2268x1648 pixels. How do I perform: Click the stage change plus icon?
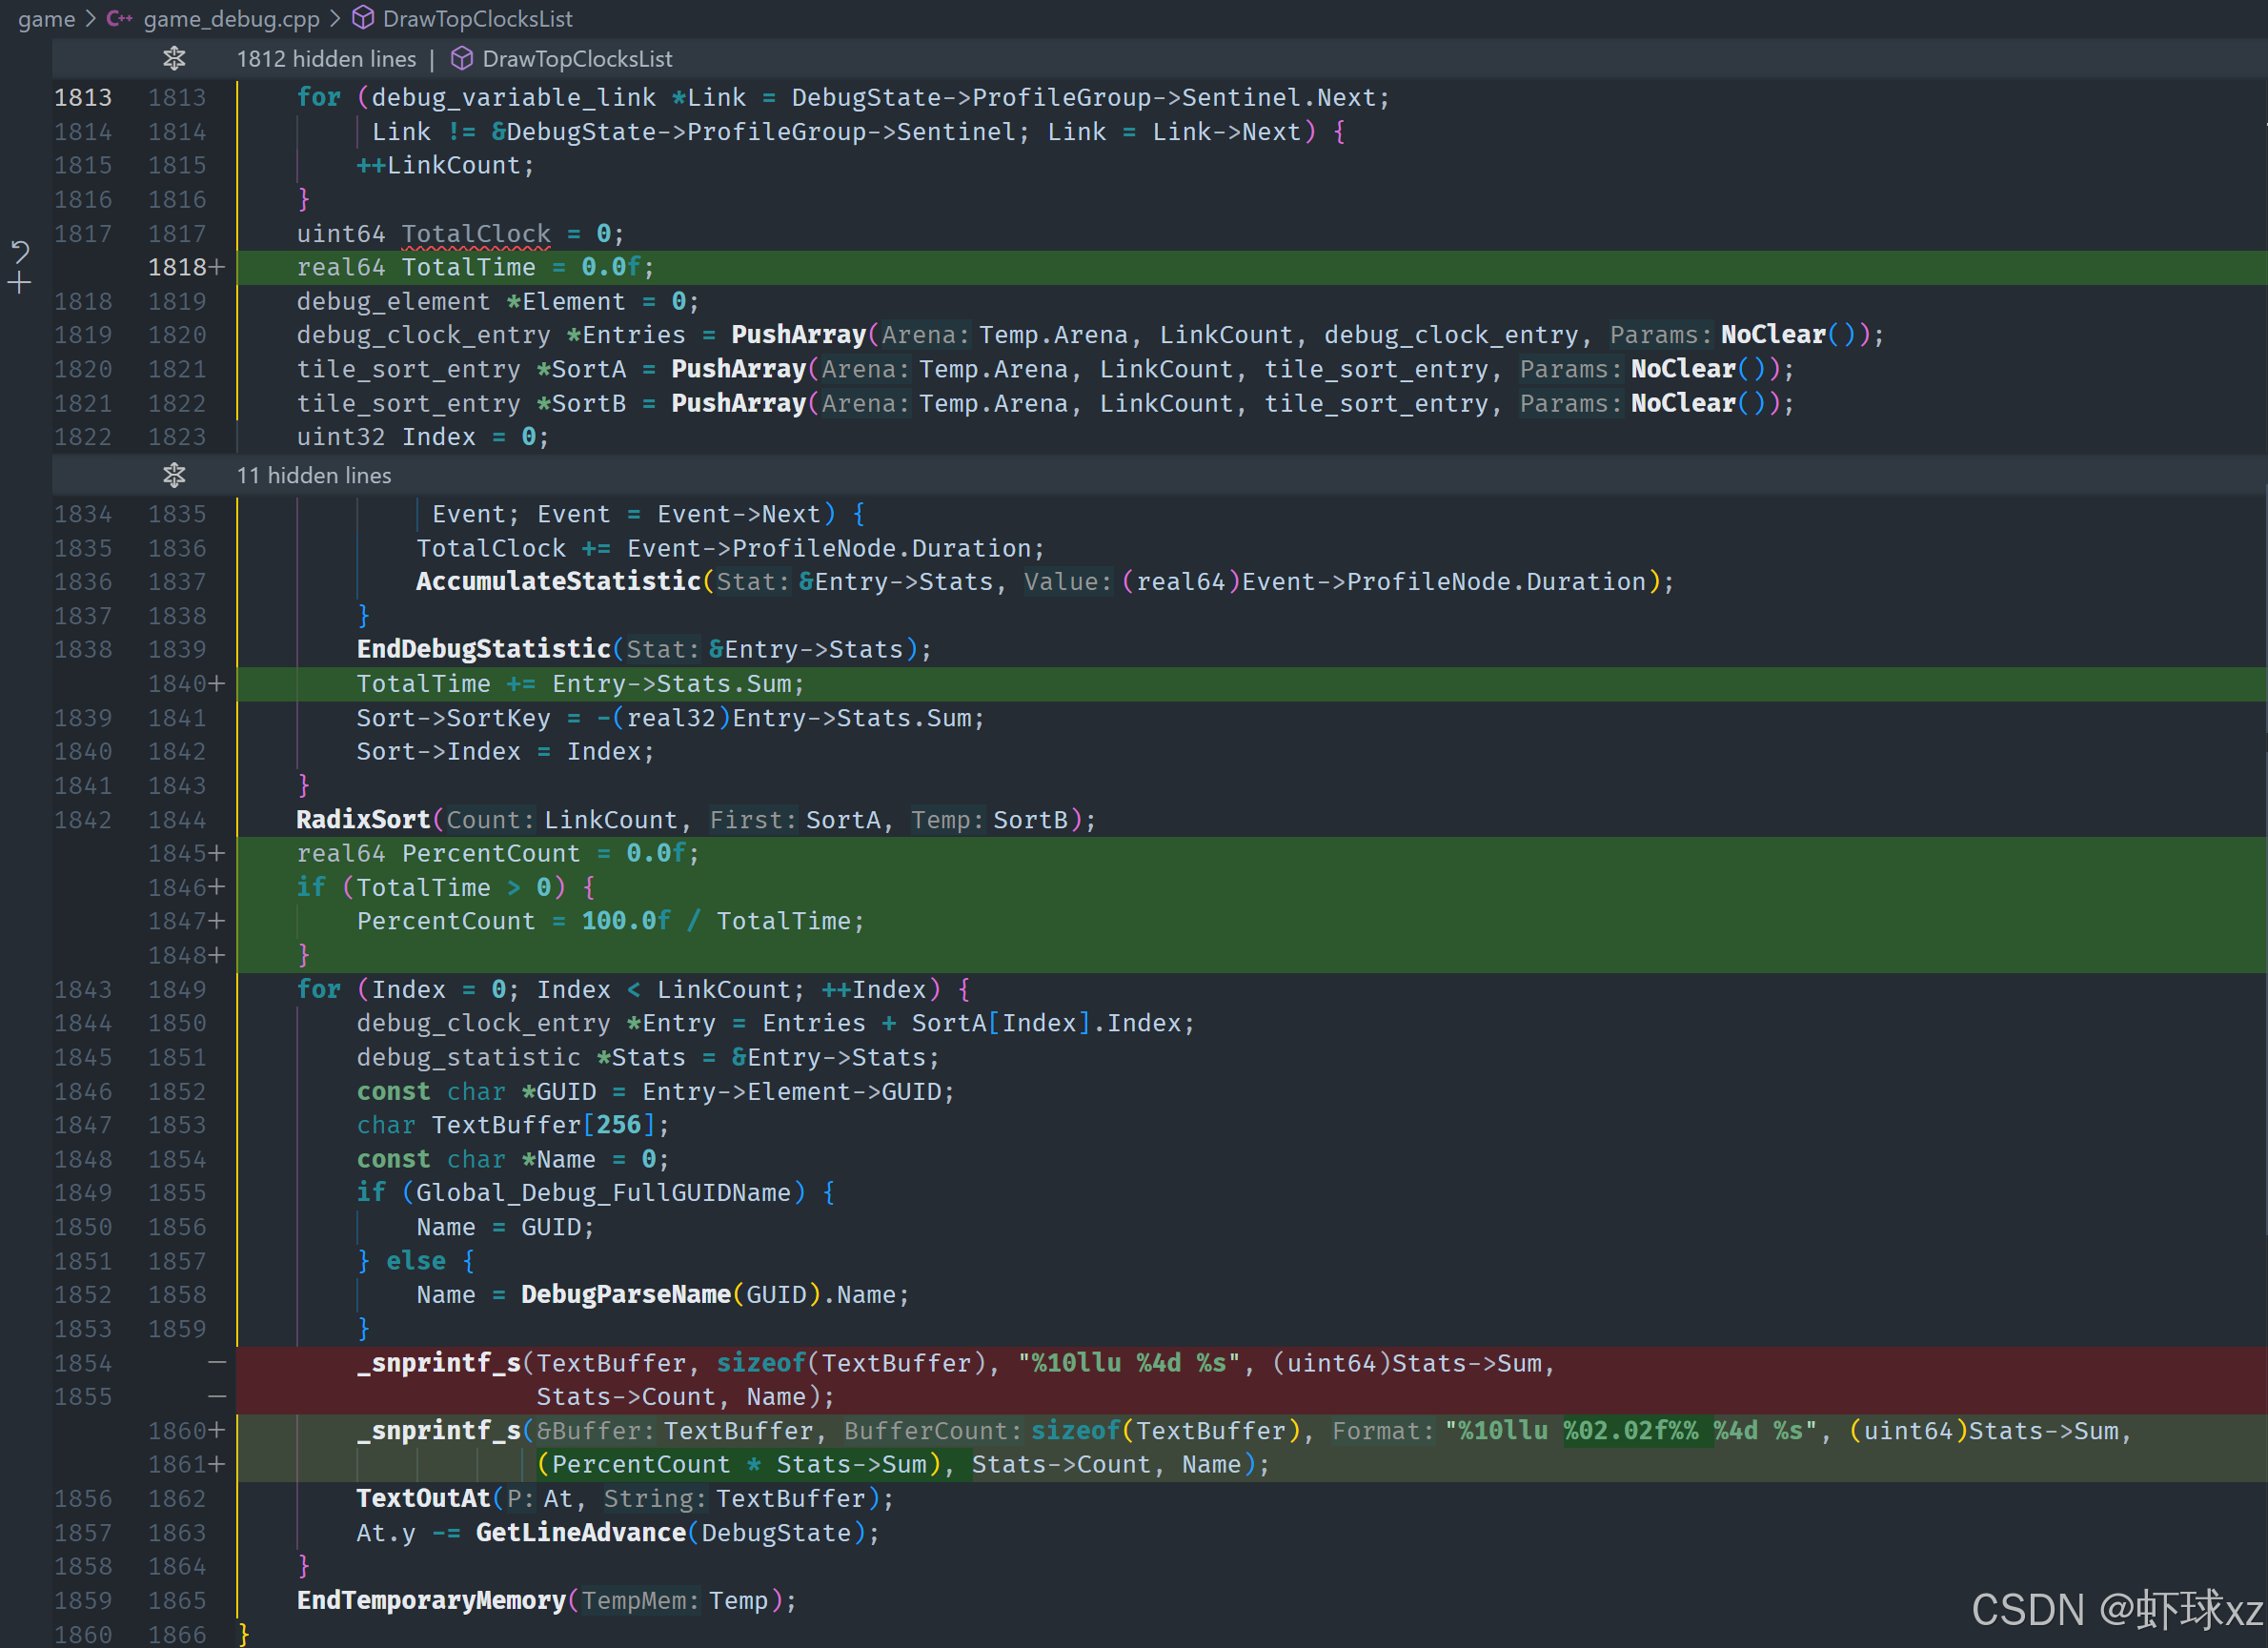(x=20, y=284)
